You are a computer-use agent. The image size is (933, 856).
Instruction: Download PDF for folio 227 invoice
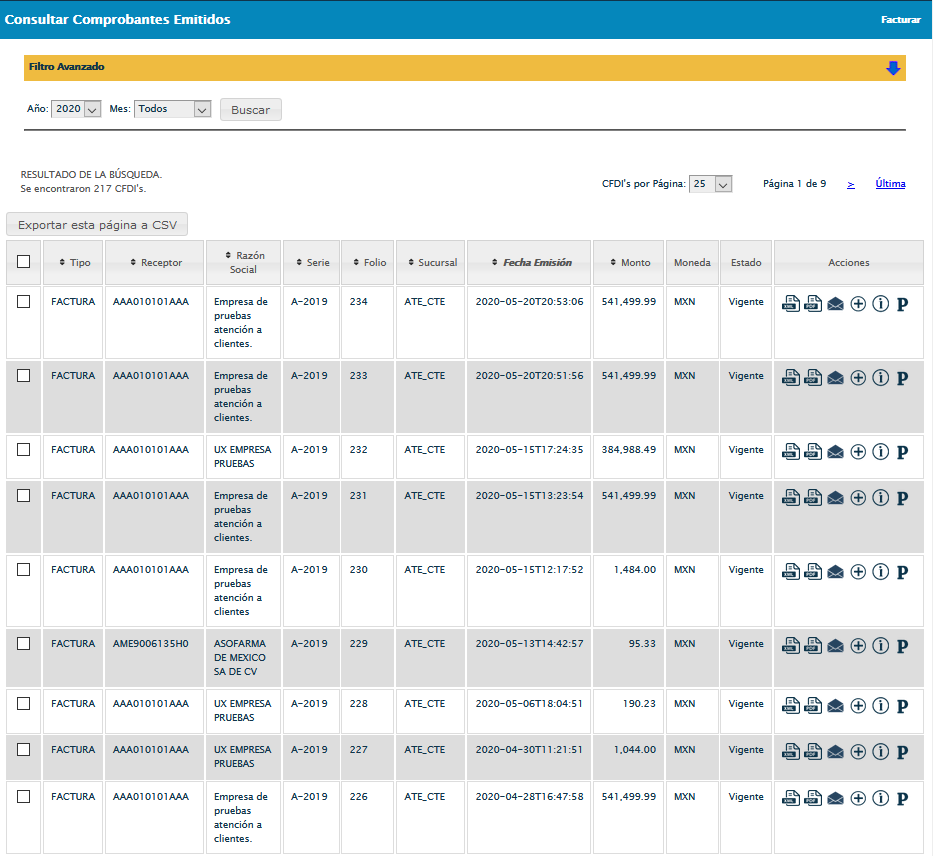813,752
